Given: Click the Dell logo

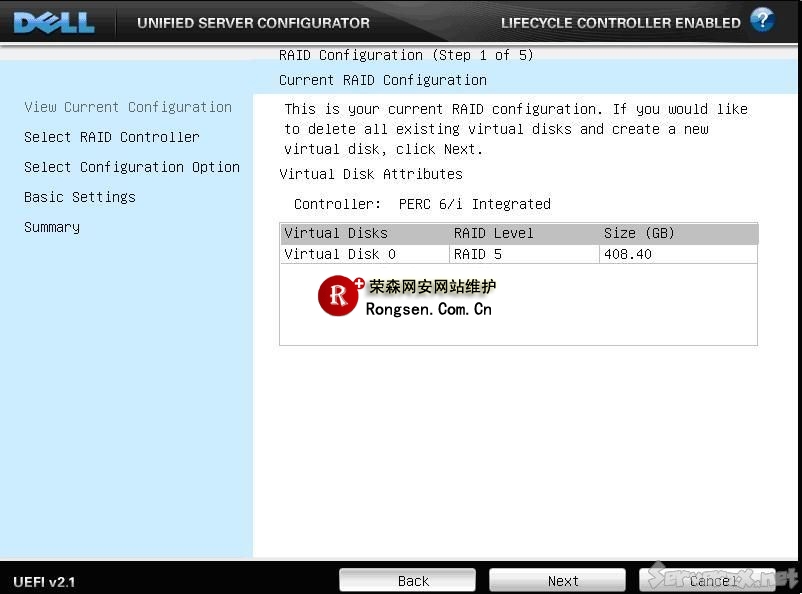Looking at the screenshot, I should pos(54,21).
